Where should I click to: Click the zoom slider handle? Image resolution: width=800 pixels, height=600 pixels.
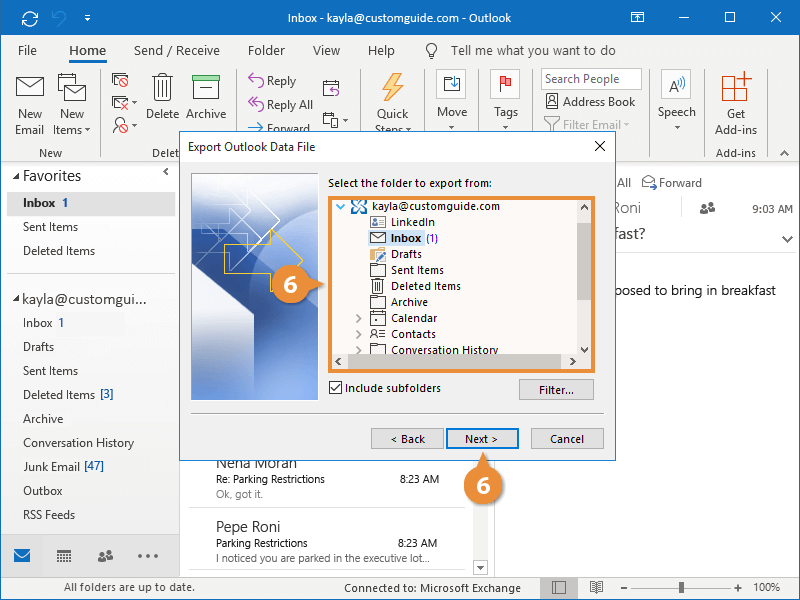pos(681,588)
